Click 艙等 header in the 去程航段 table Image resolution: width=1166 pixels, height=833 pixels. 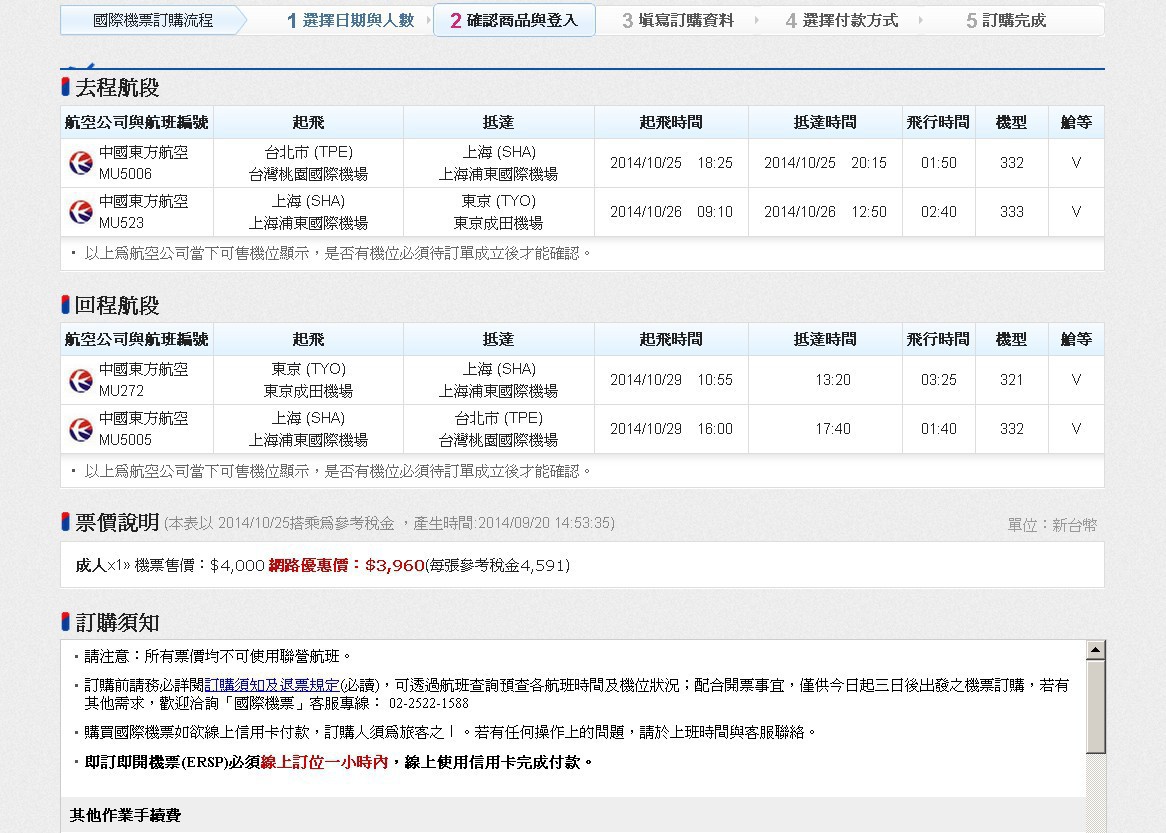[x=1076, y=122]
